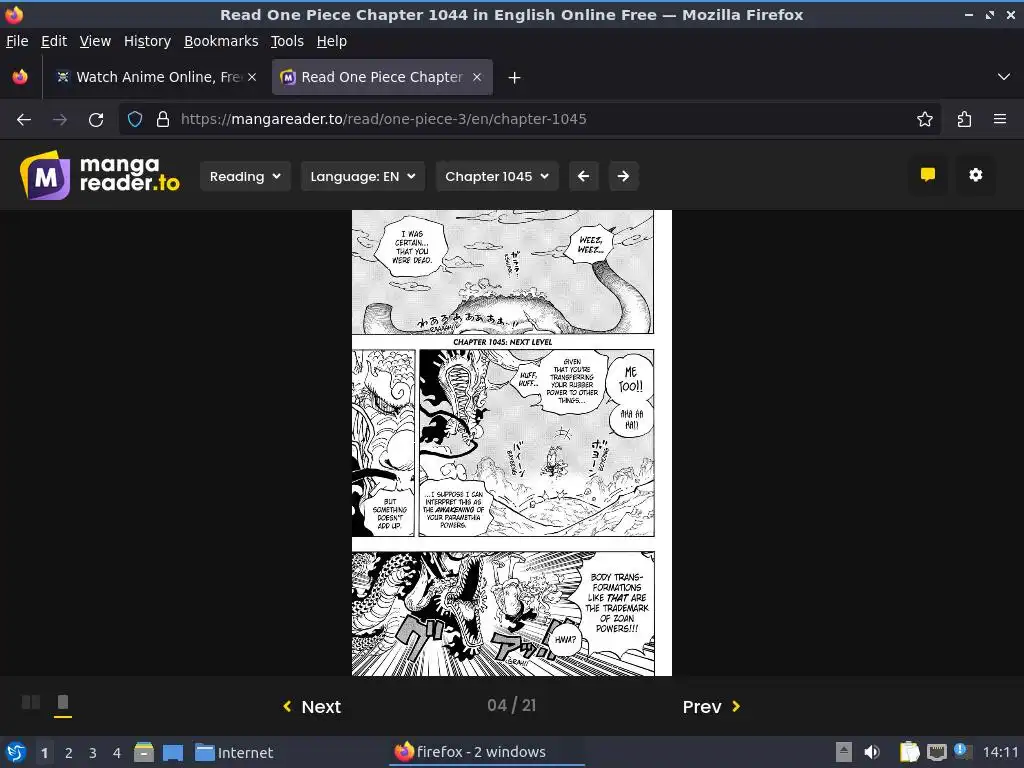Open the Chapter 1045 dropdown
Screen dimensions: 1024x768
pyautogui.click(x=497, y=176)
